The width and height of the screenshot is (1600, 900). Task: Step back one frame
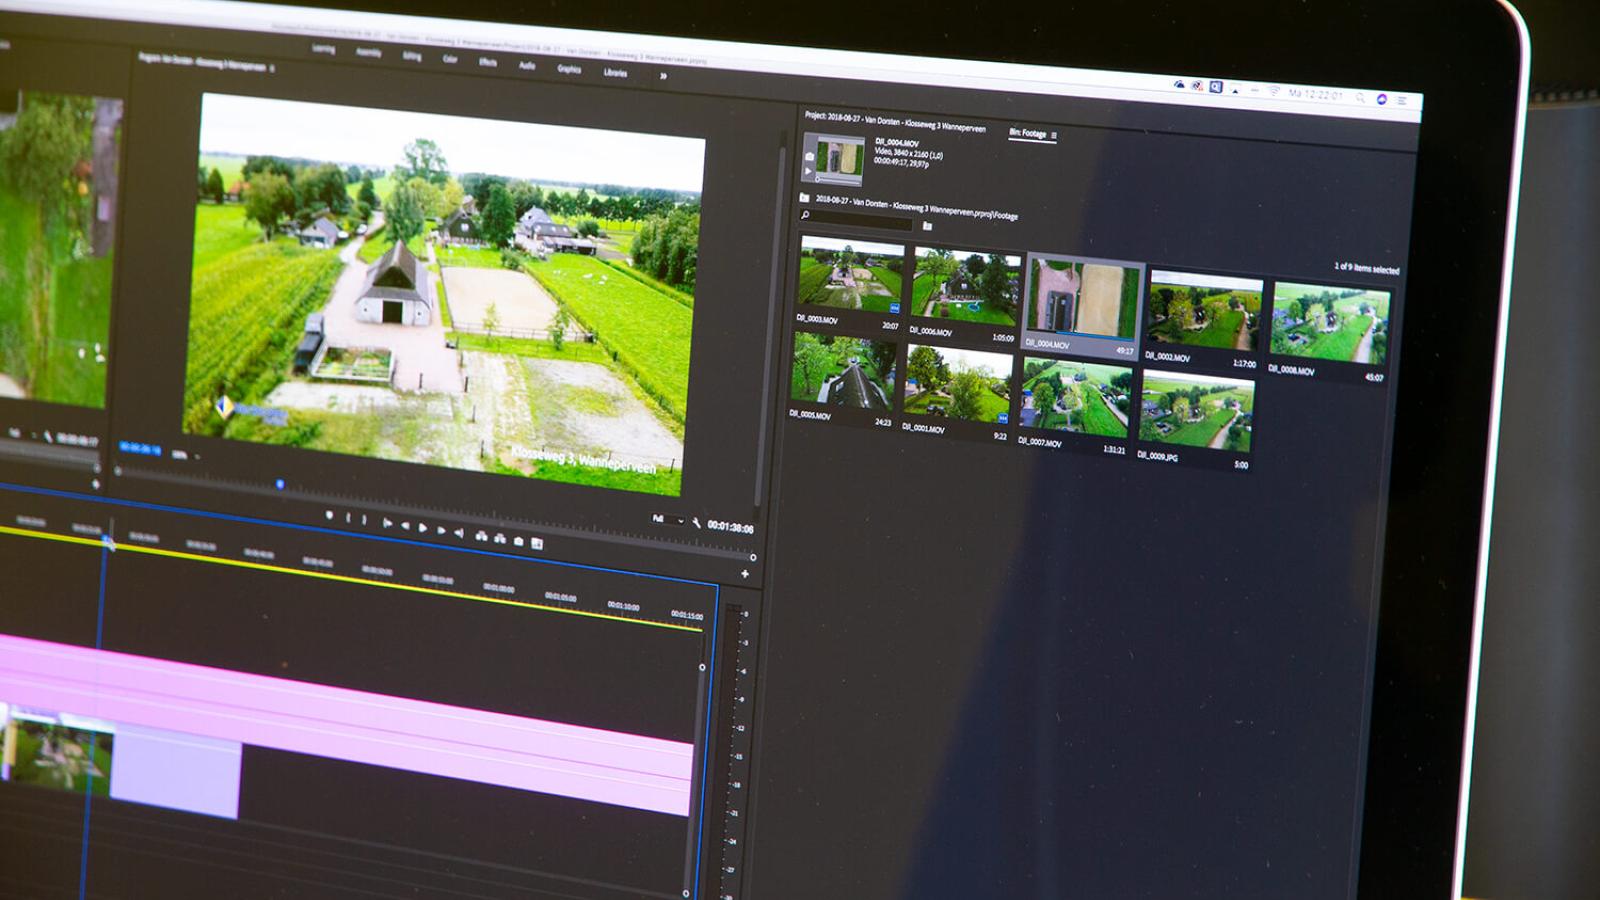[x=405, y=525]
